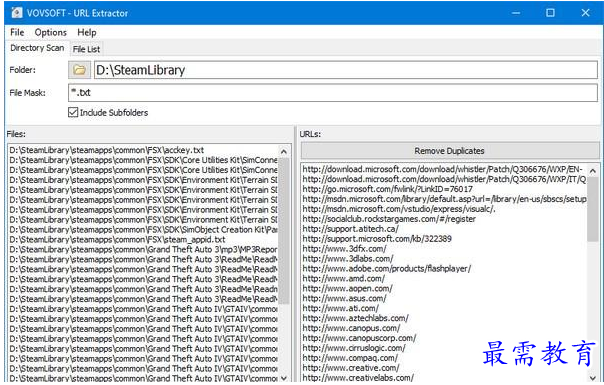This screenshot has height=385, width=604.
Task: Click the Files list scroll down arrow
Action: (284, 378)
